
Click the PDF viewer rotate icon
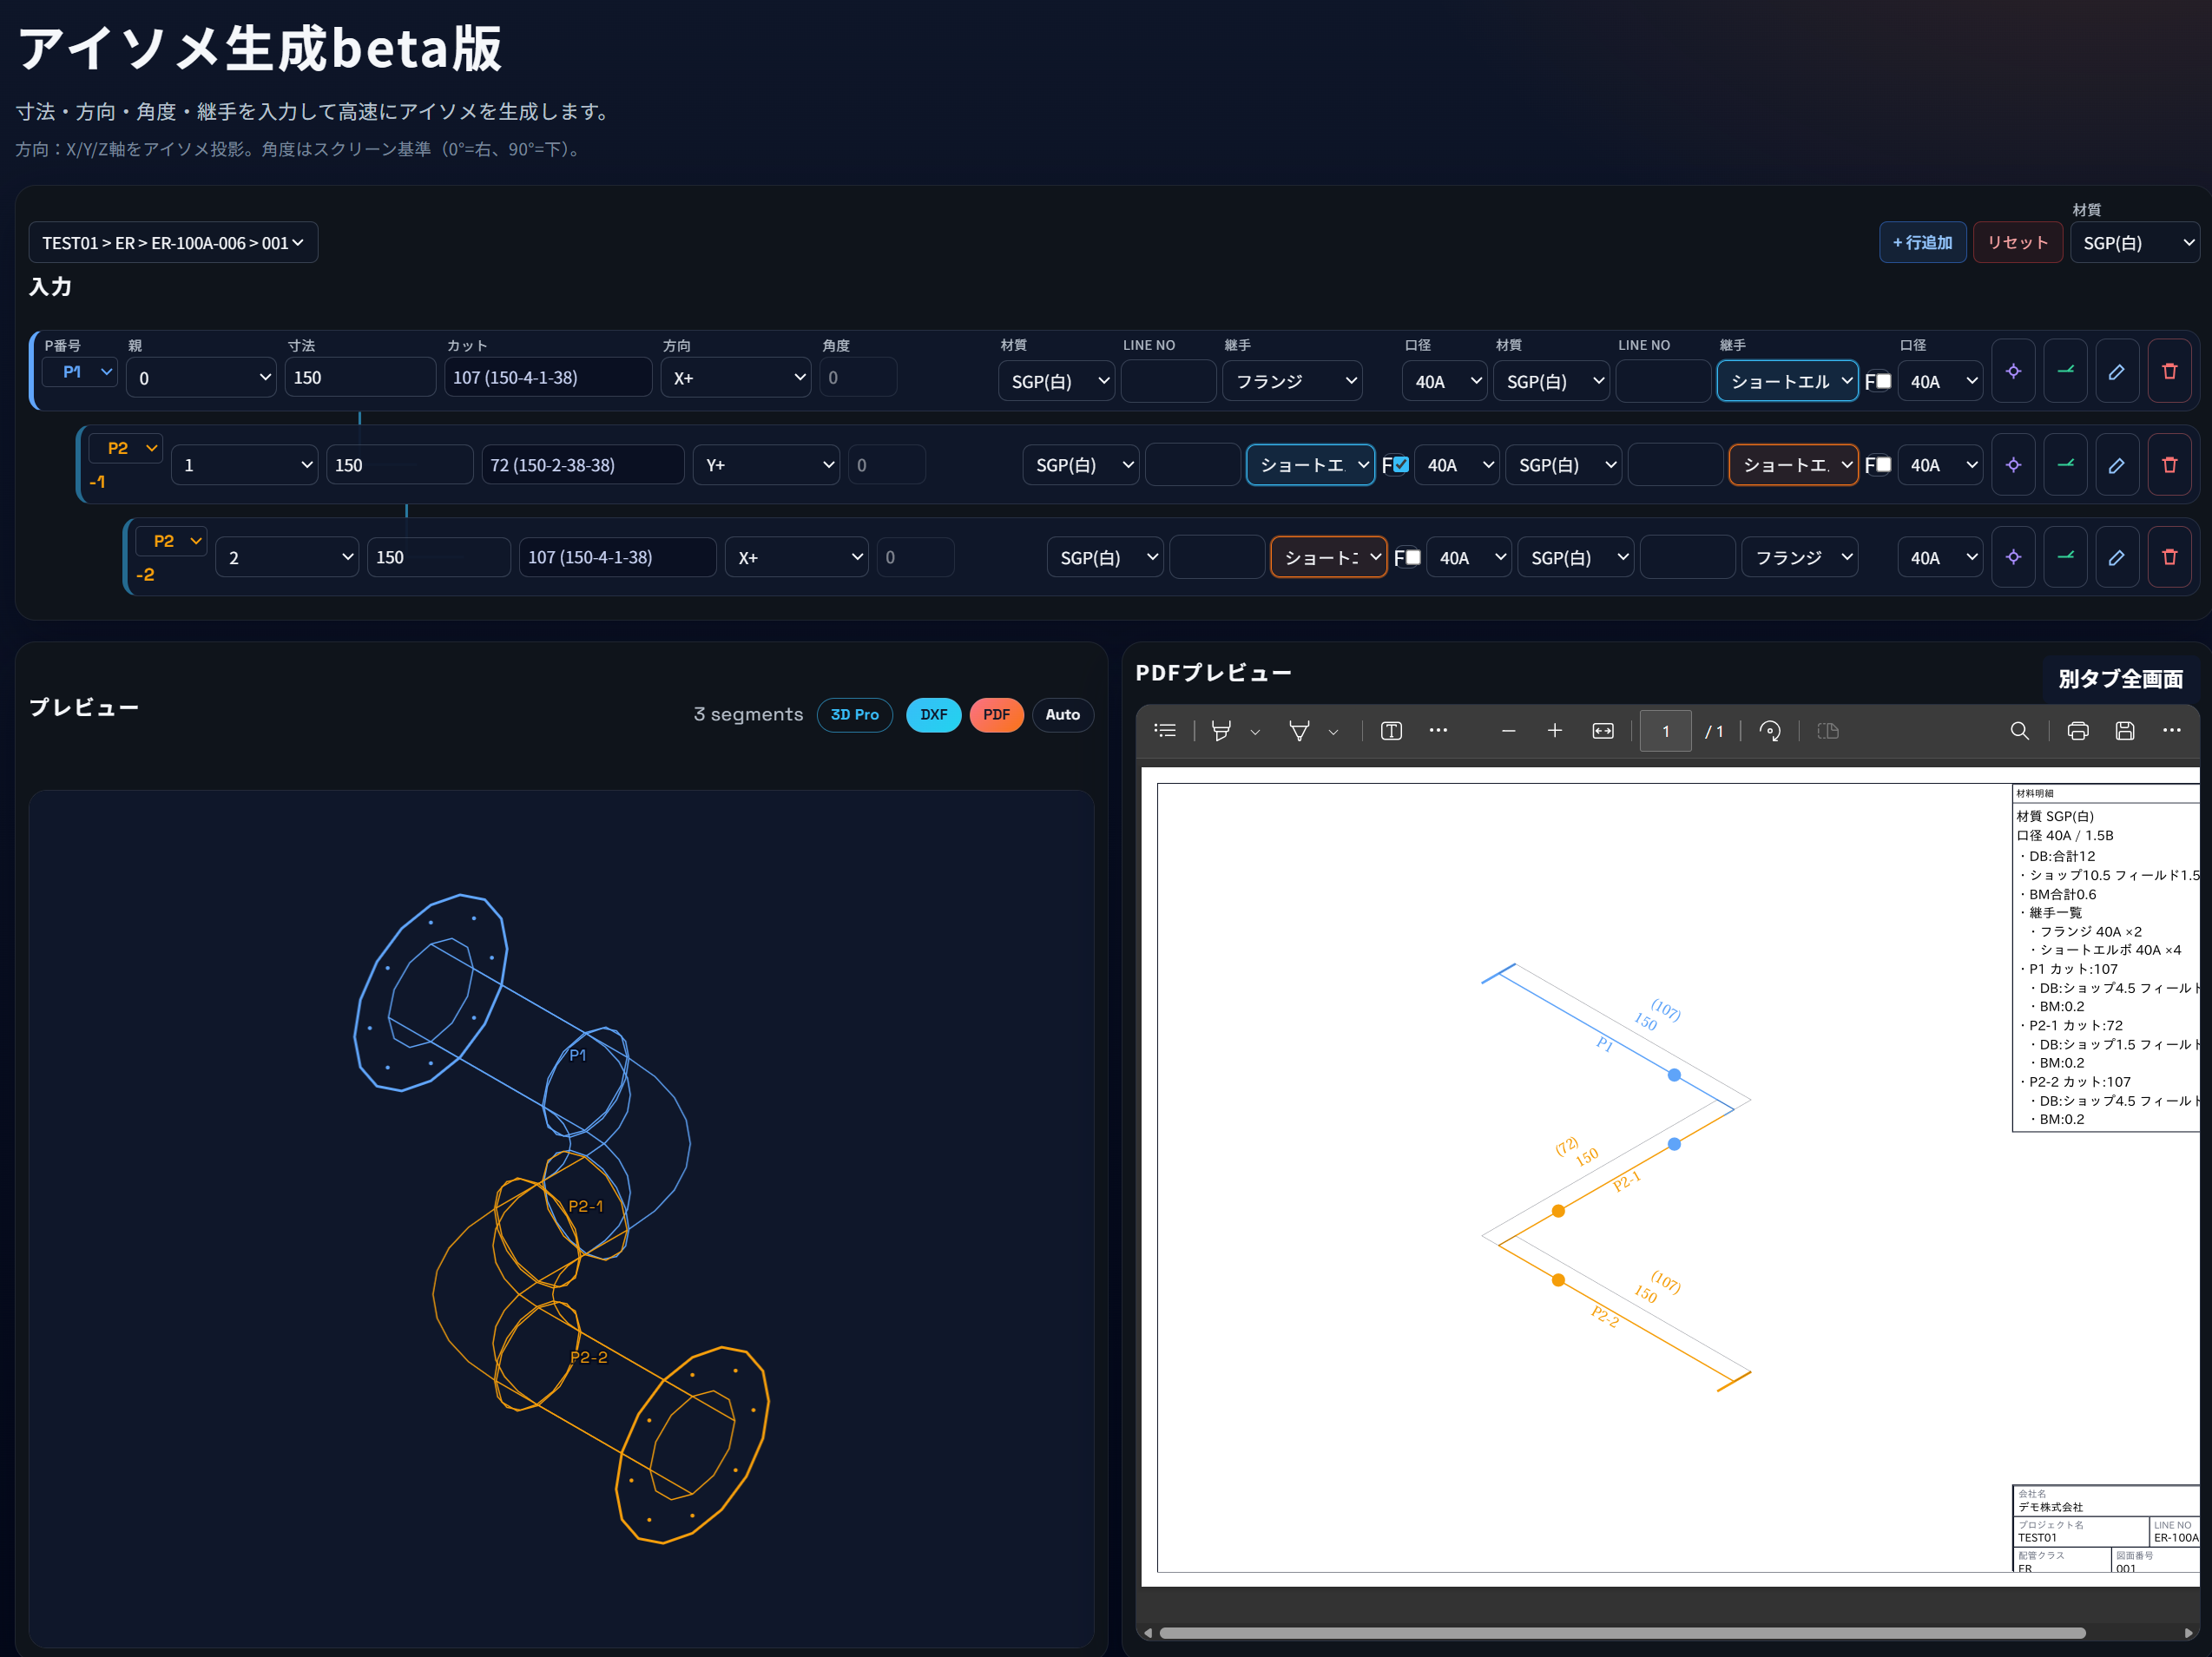(1769, 731)
